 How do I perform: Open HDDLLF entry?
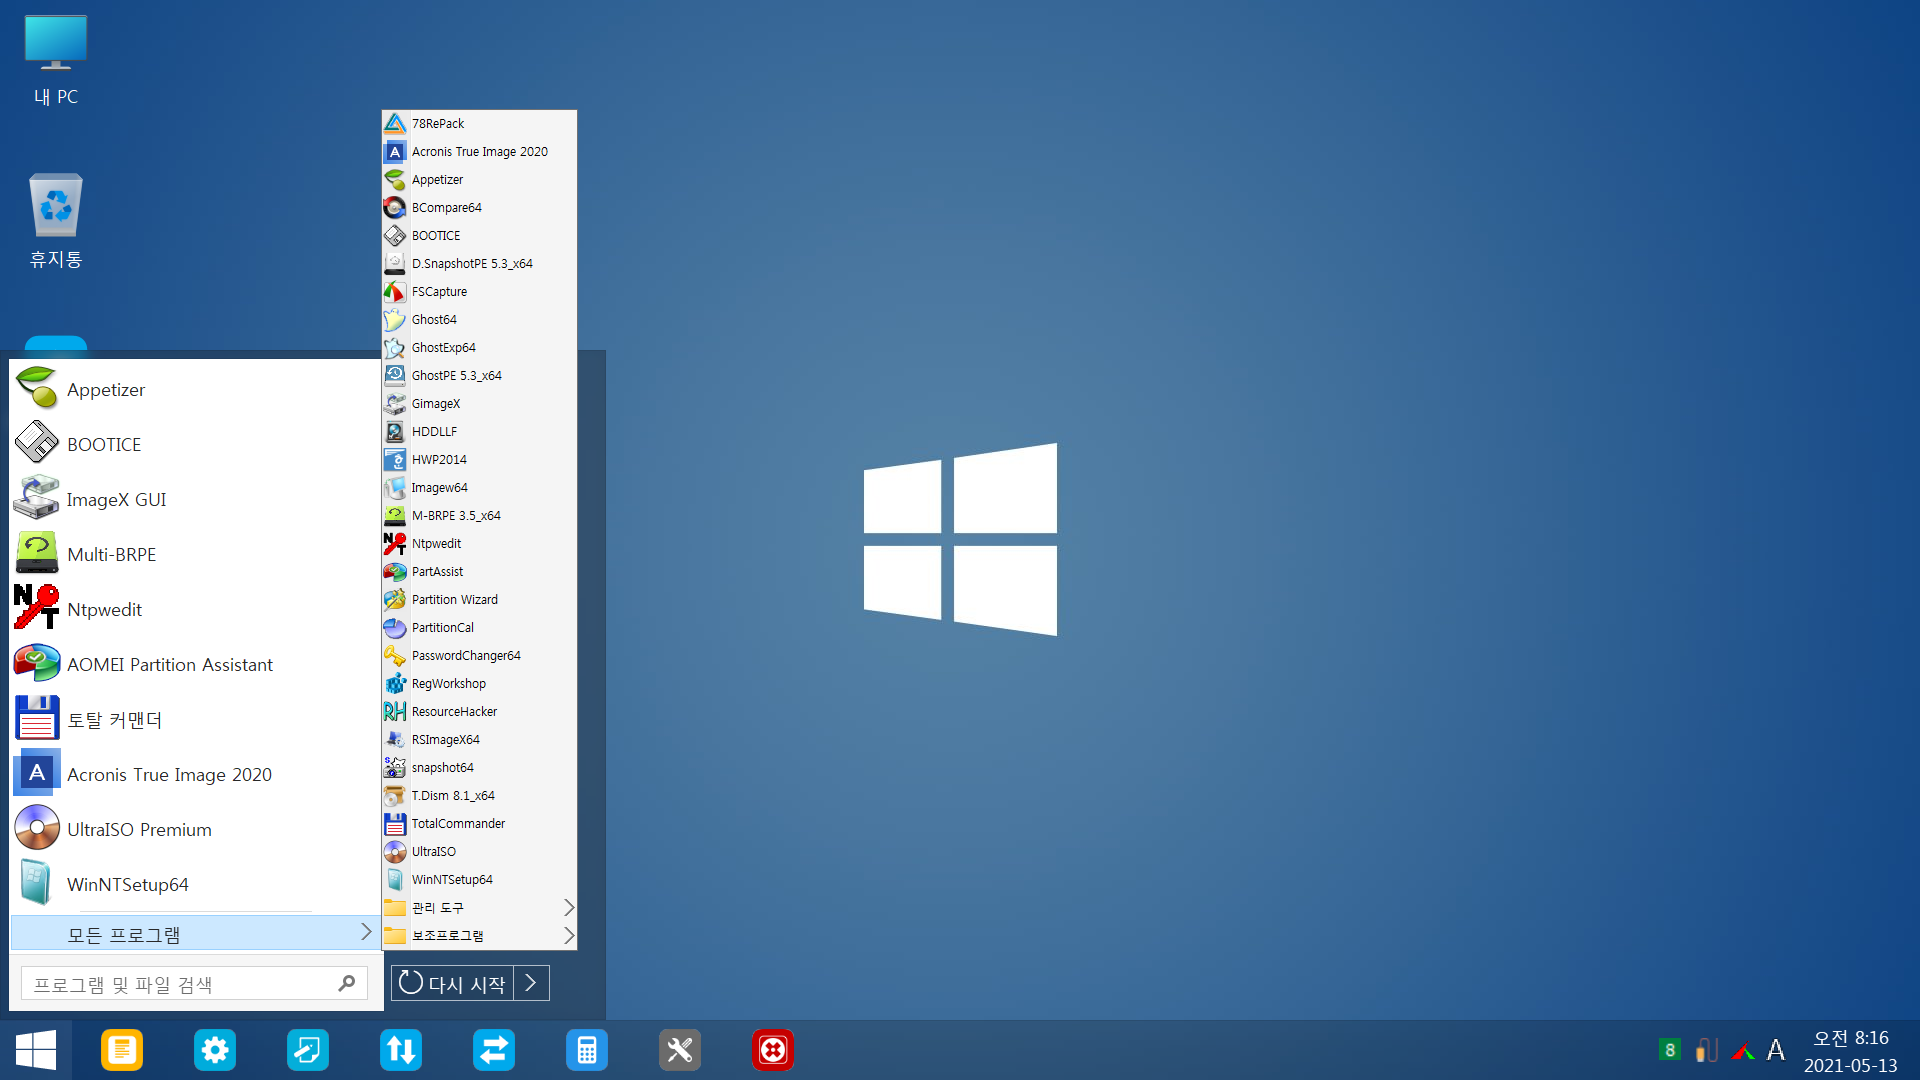pos(479,431)
